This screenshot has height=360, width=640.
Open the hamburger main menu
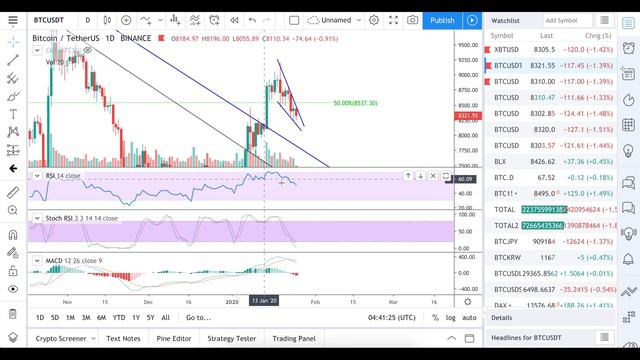[x=13, y=20]
